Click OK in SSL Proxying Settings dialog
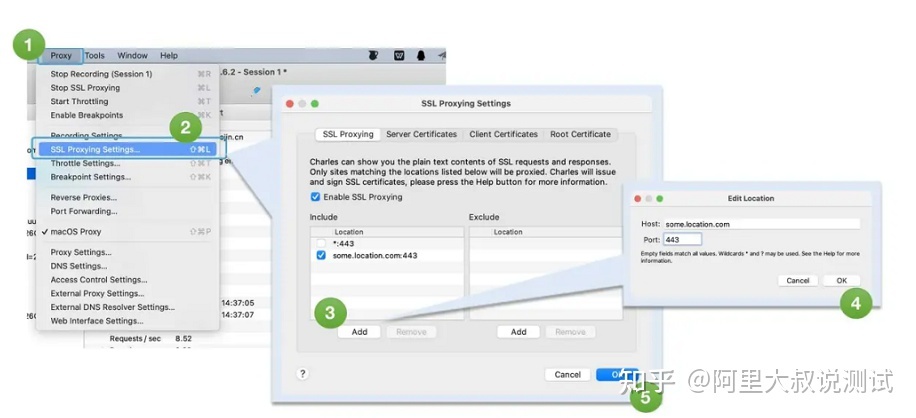The width and height of the screenshot is (916, 418). click(617, 375)
